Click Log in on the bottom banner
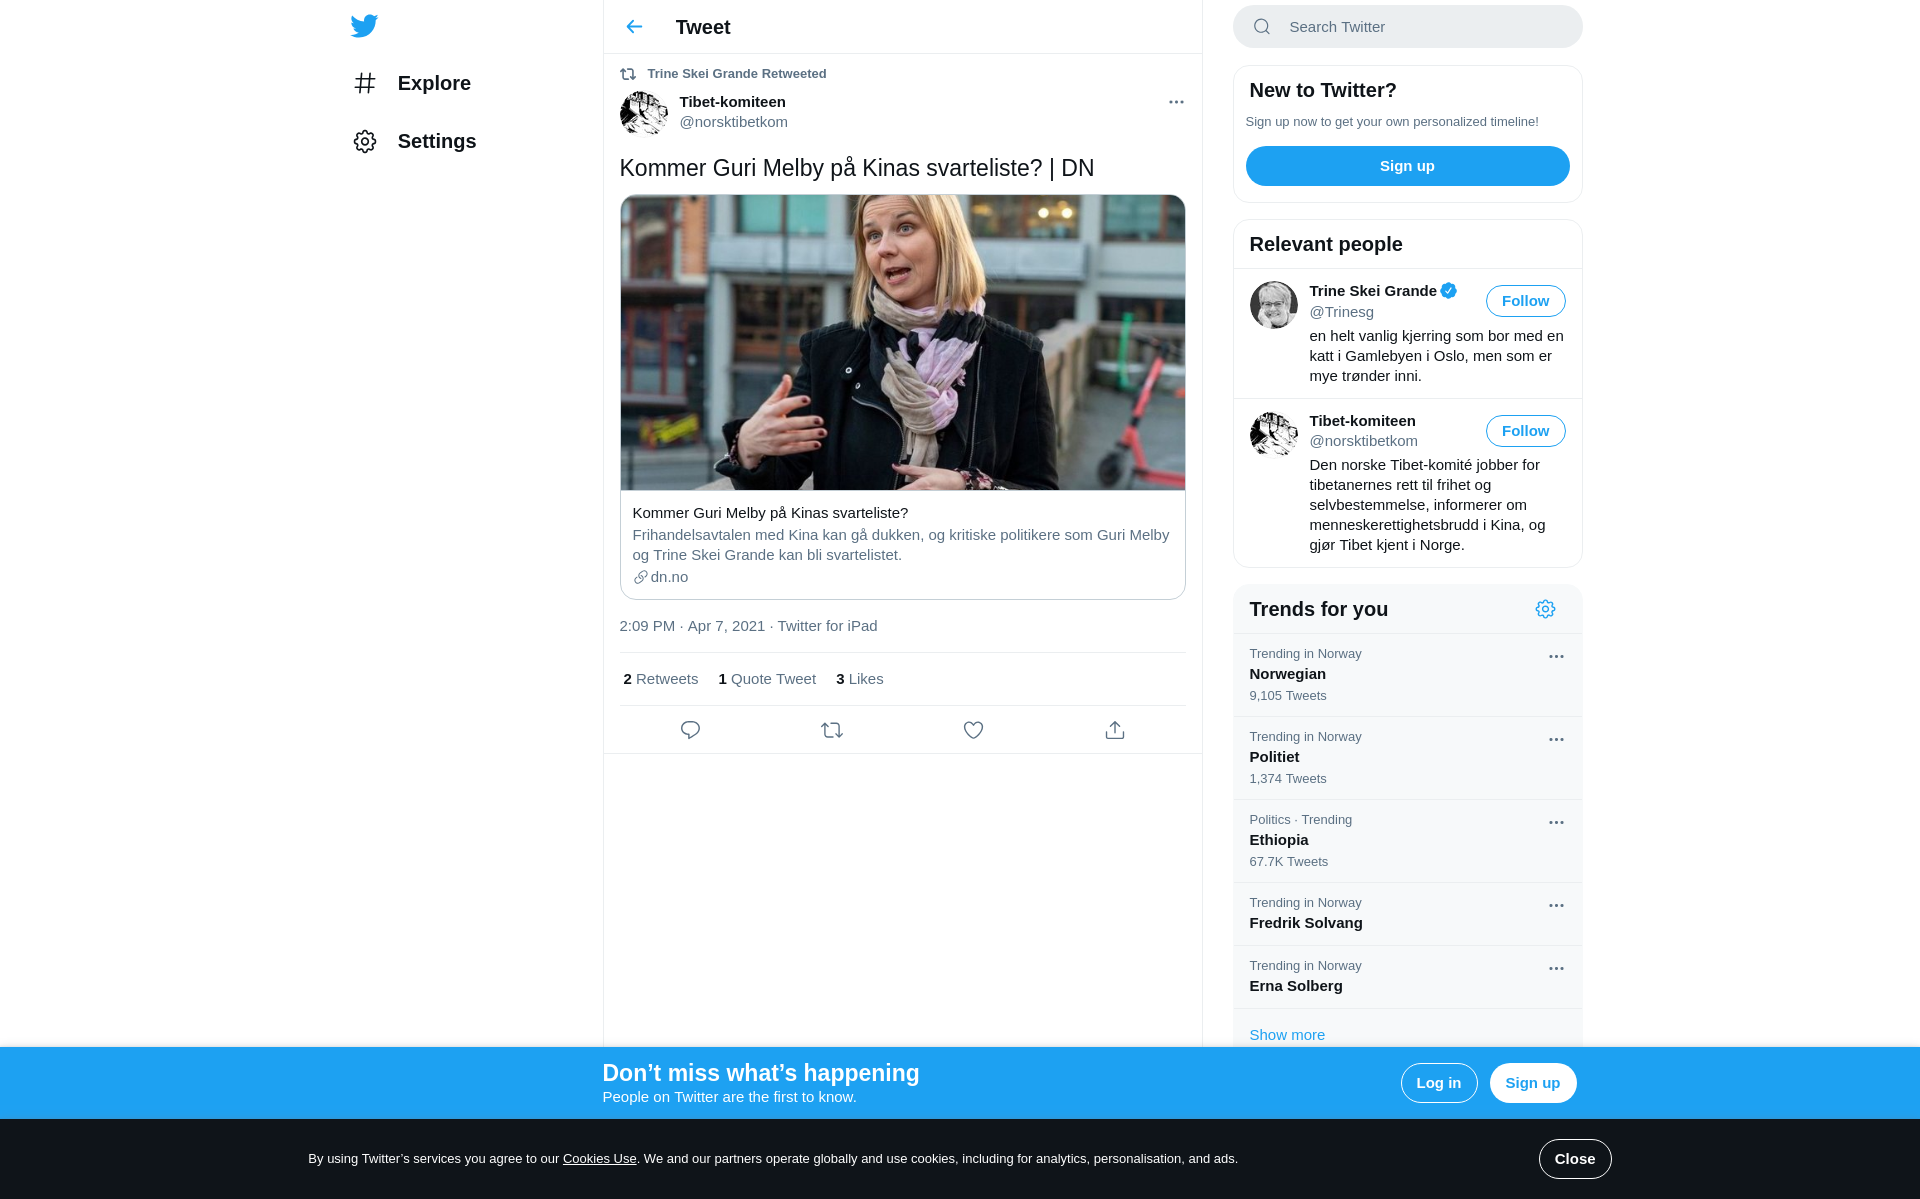1920x1199 pixels. click(x=1438, y=1083)
